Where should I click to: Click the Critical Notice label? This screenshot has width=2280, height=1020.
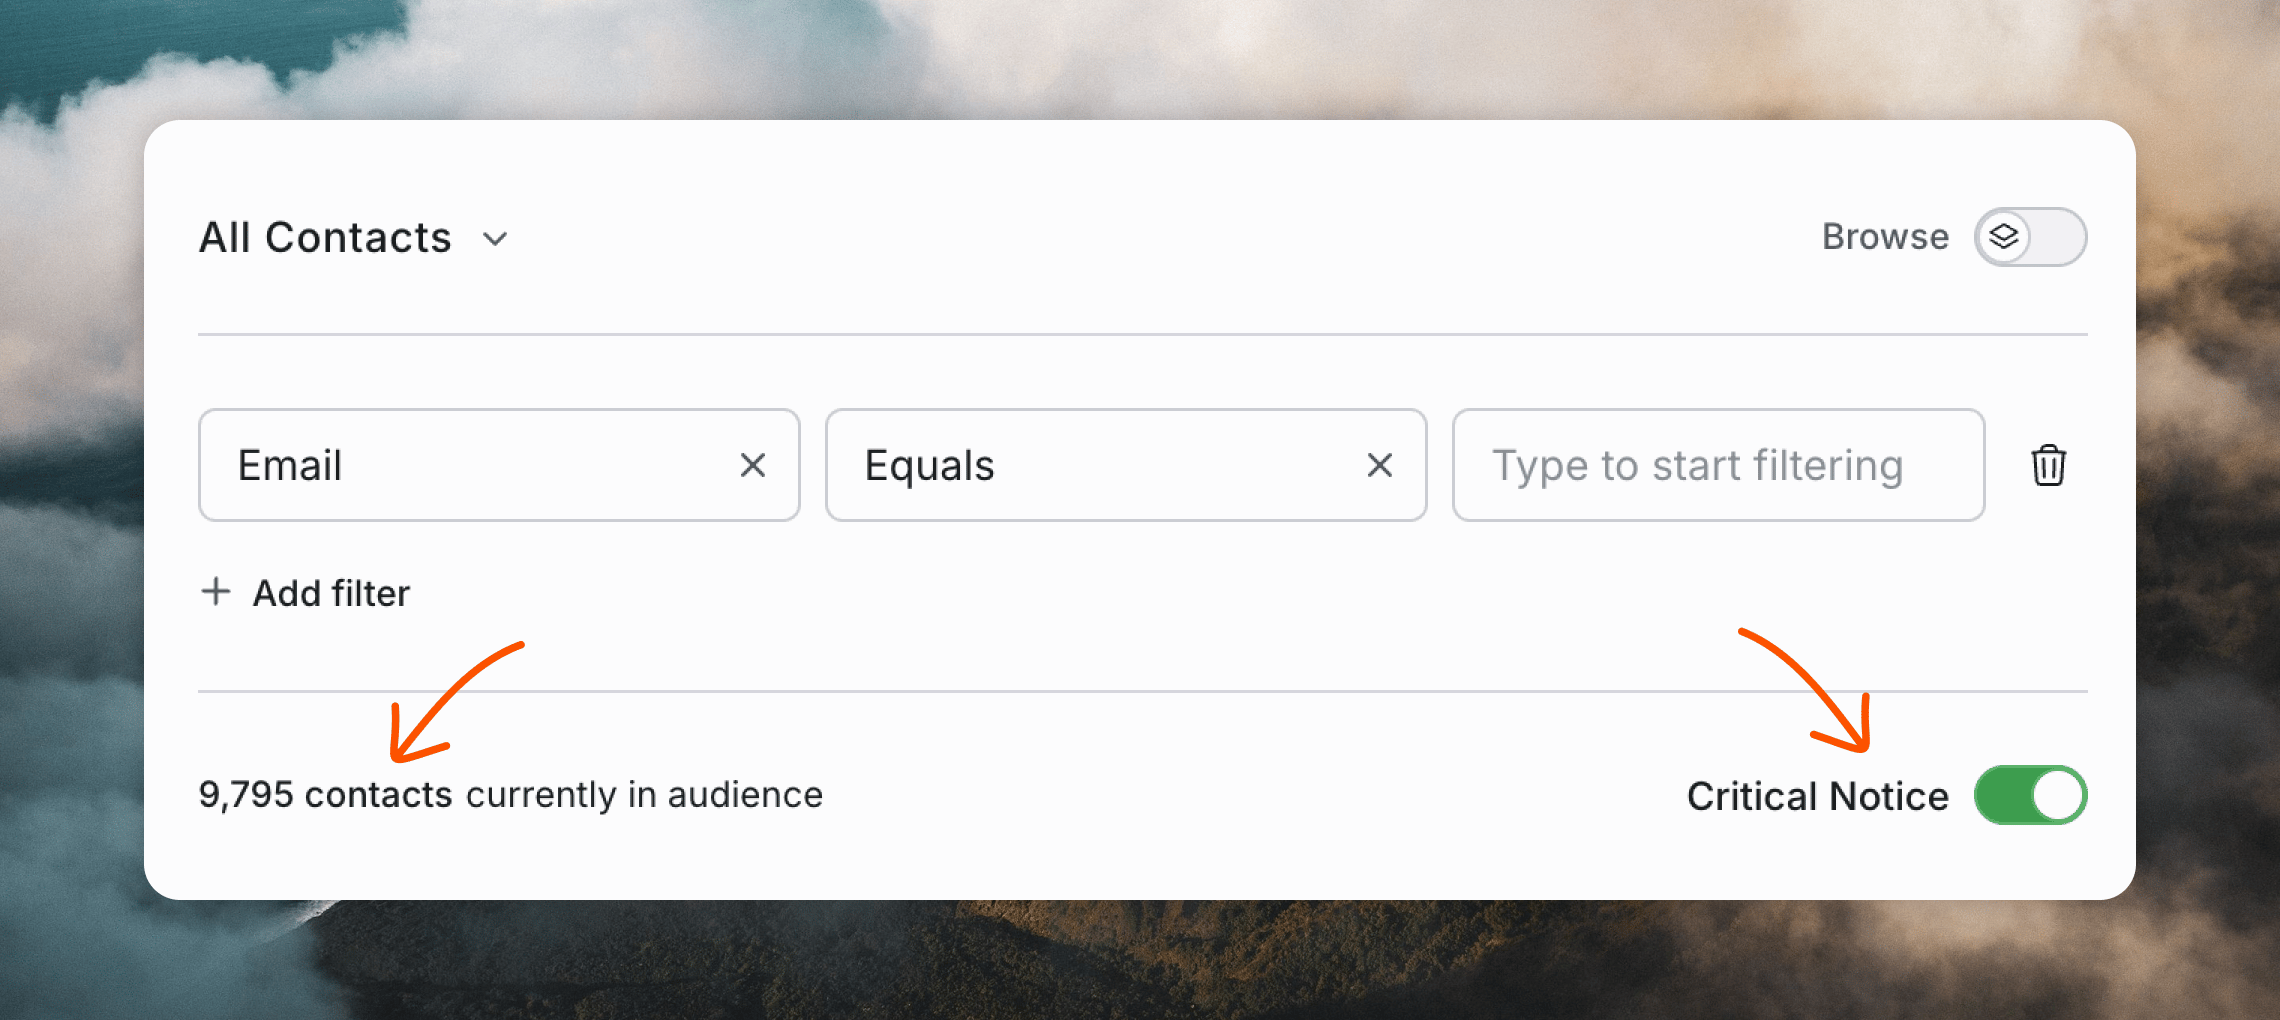[x=1818, y=796]
